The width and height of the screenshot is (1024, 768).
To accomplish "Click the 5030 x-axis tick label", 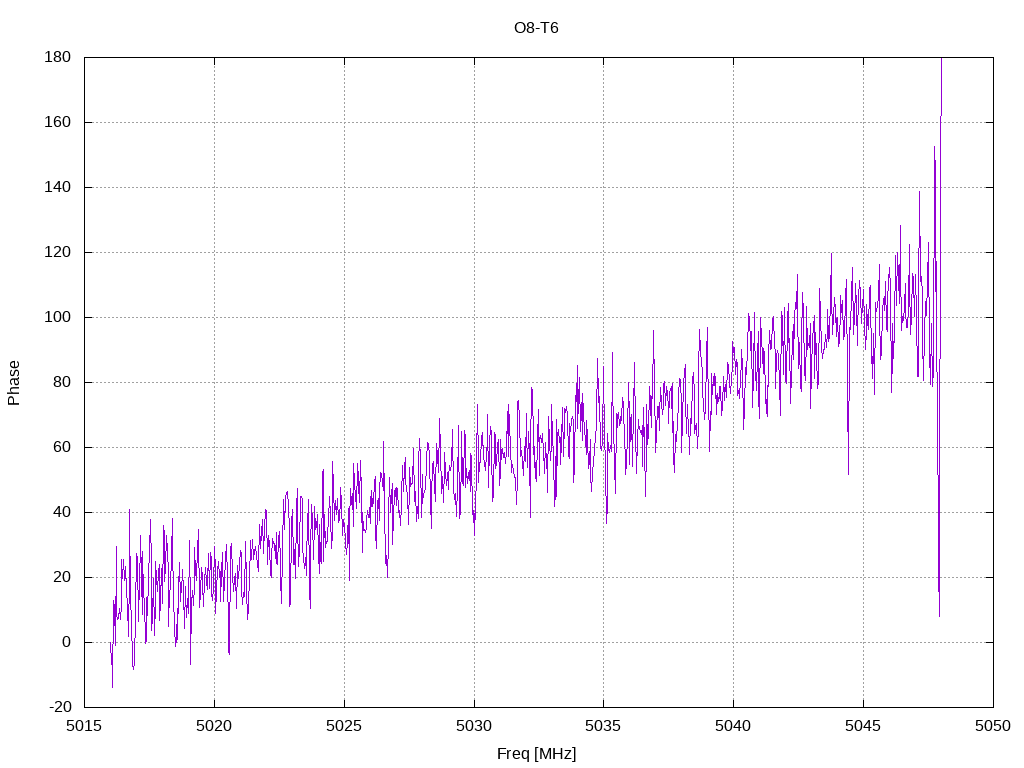I will (474, 726).
